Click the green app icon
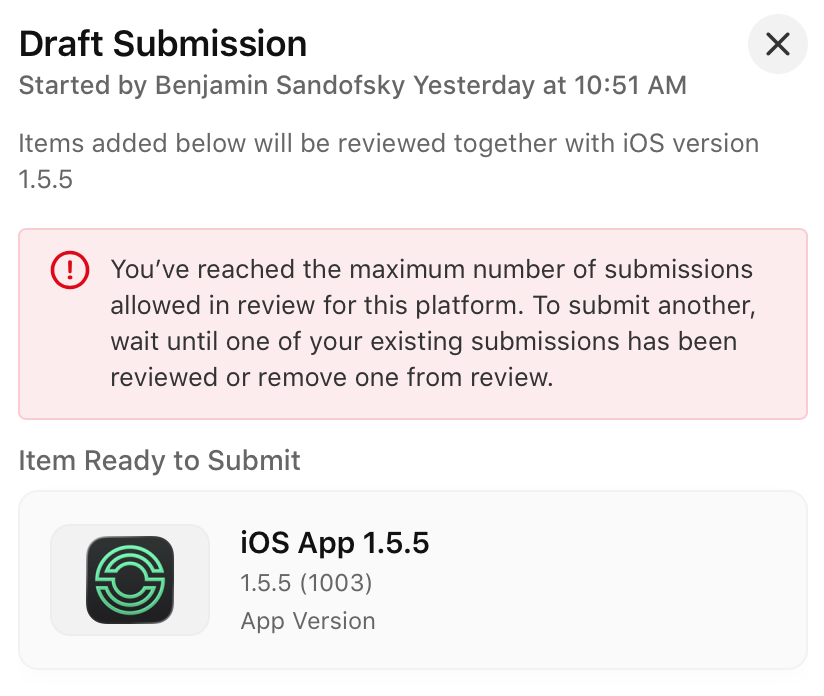The width and height of the screenshot is (824, 696). (x=130, y=580)
